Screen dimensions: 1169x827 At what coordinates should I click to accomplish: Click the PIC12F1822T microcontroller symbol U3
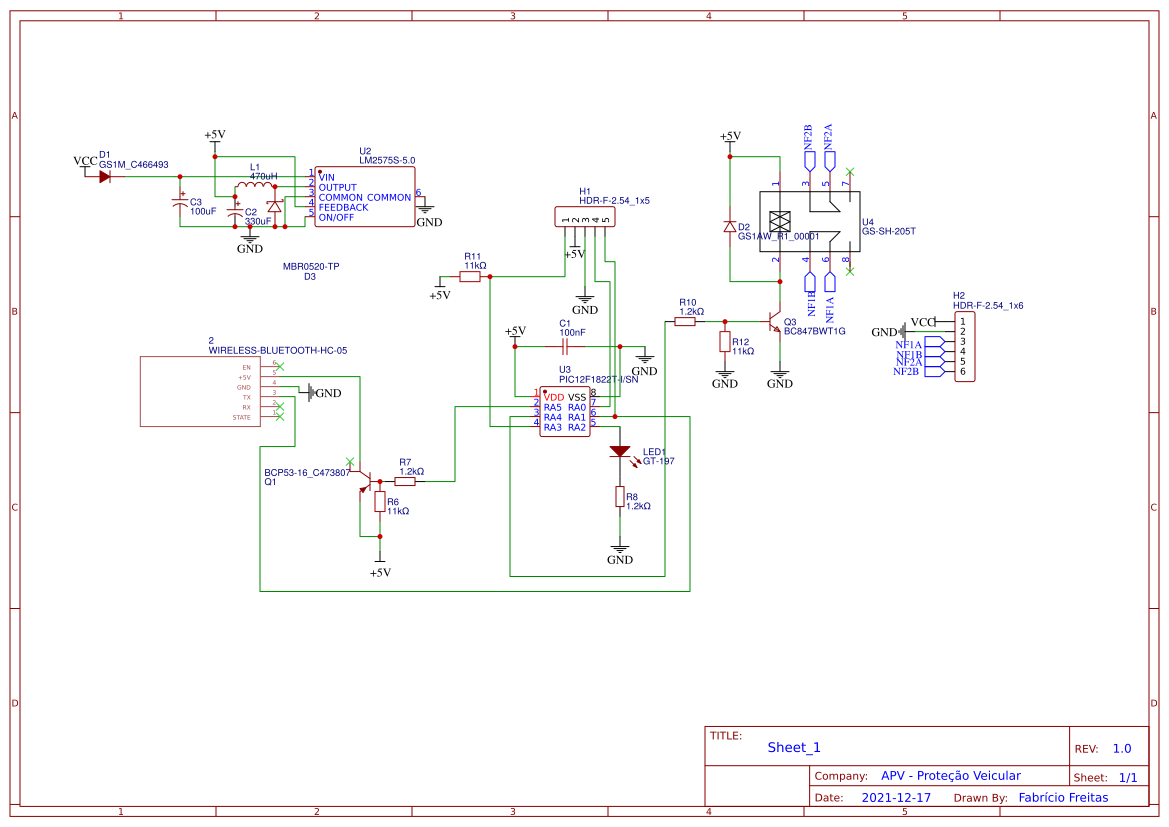(x=565, y=410)
